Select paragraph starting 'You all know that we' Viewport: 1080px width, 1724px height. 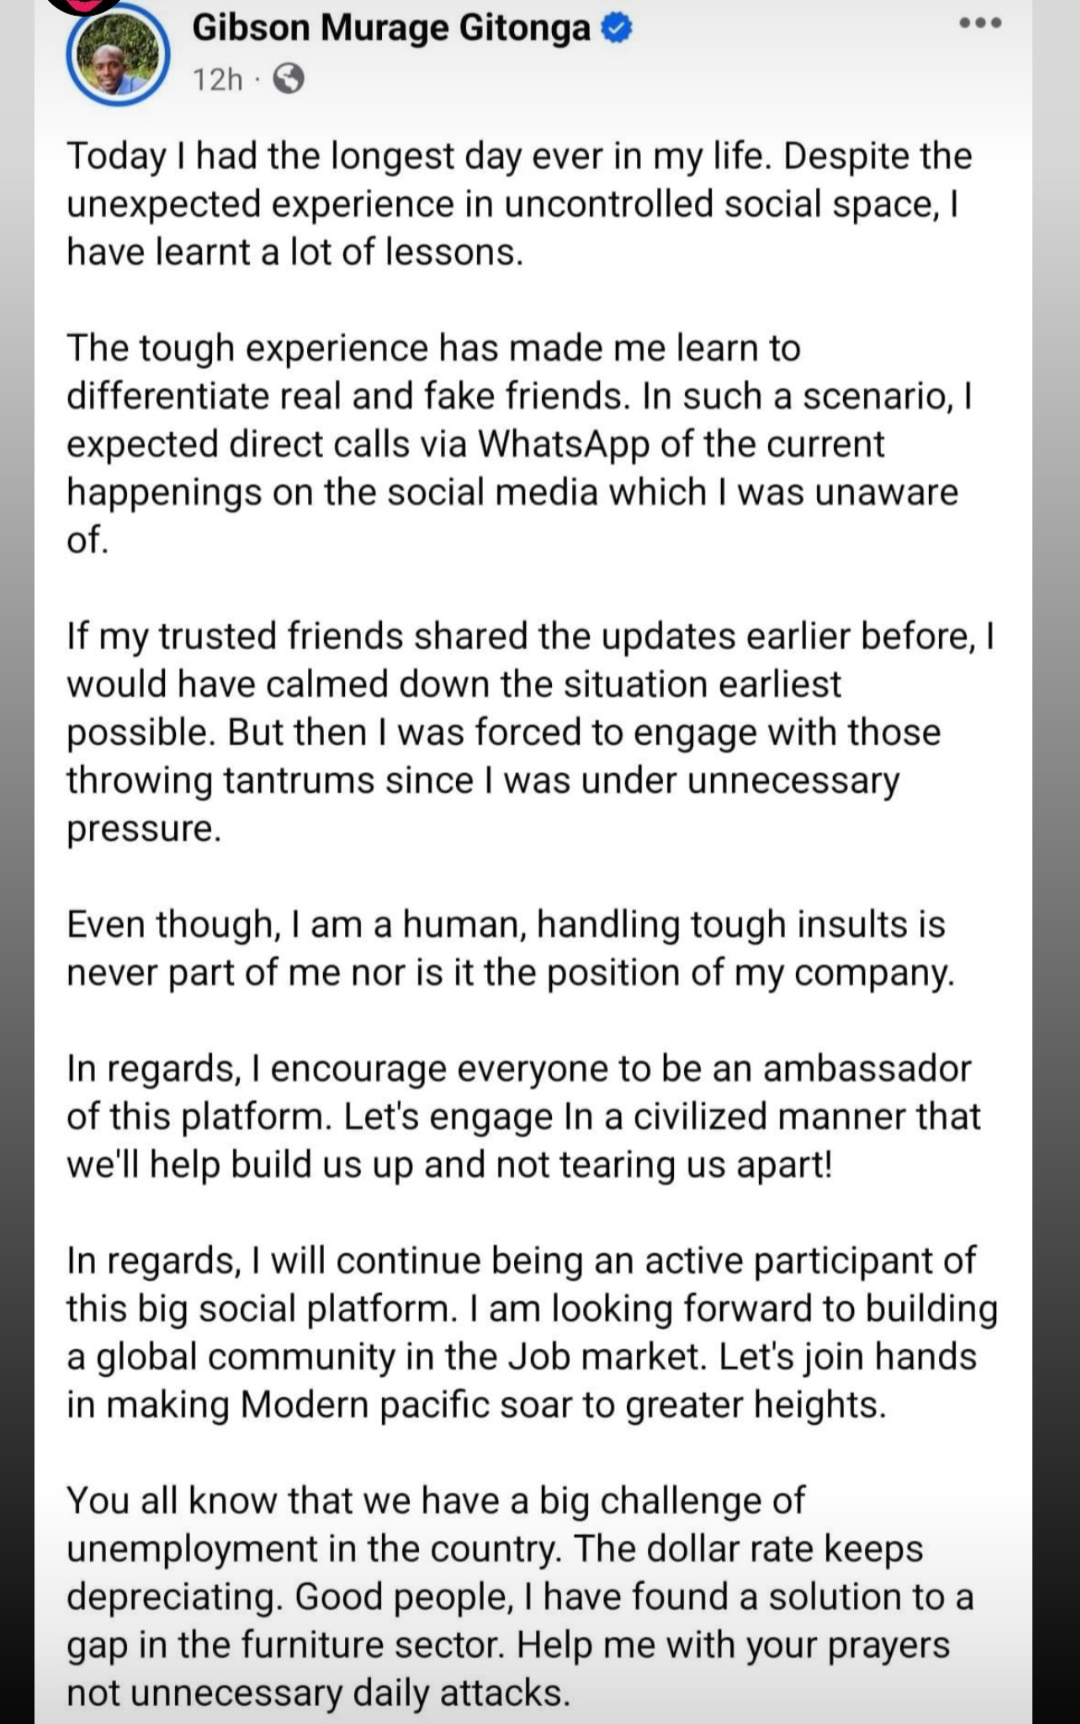coord(520,1596)
